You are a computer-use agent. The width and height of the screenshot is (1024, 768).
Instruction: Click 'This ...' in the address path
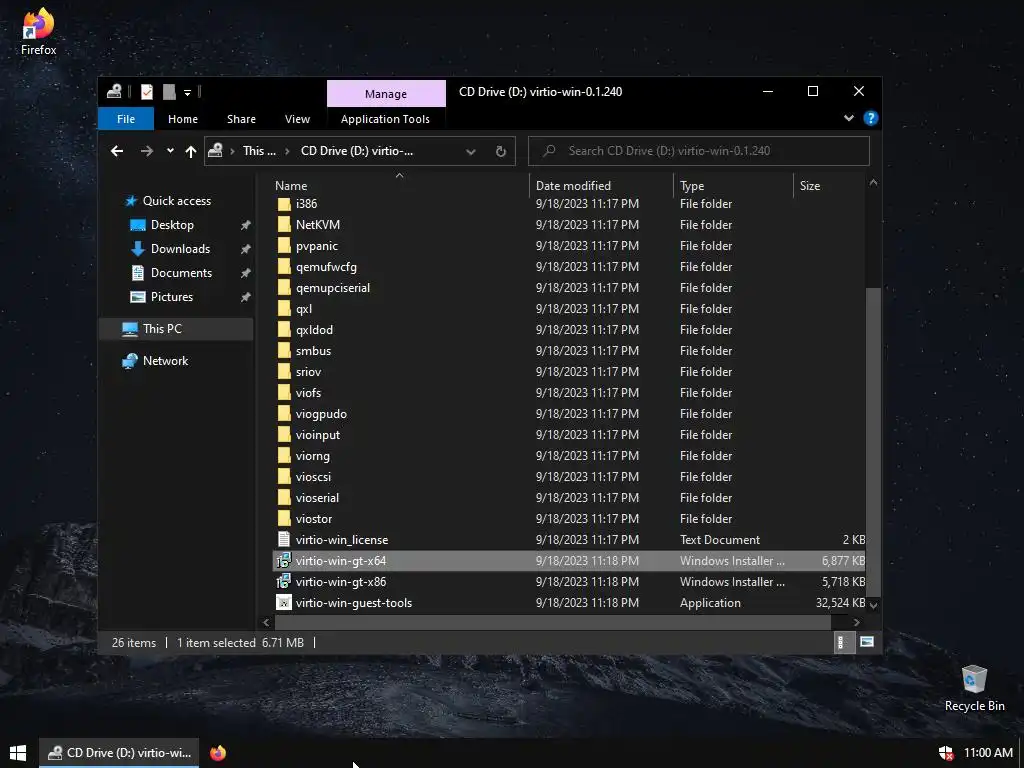click(x=259, y=151)
